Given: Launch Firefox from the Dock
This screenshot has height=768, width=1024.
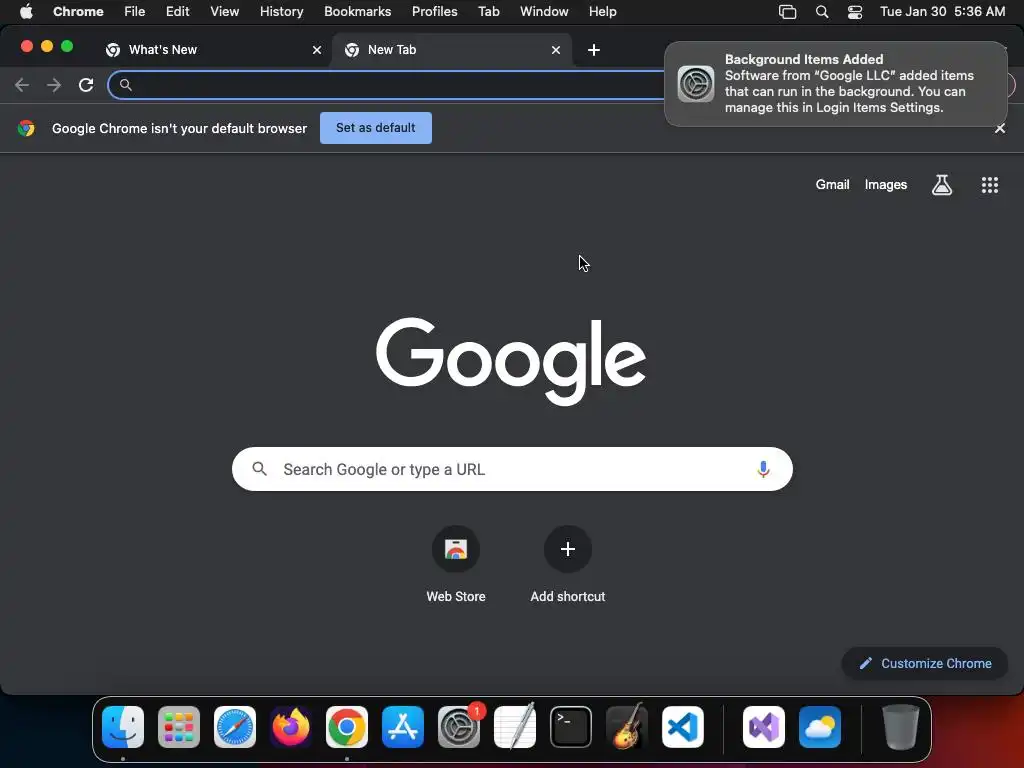Looking at the screenshot, I should coord(291,727).
